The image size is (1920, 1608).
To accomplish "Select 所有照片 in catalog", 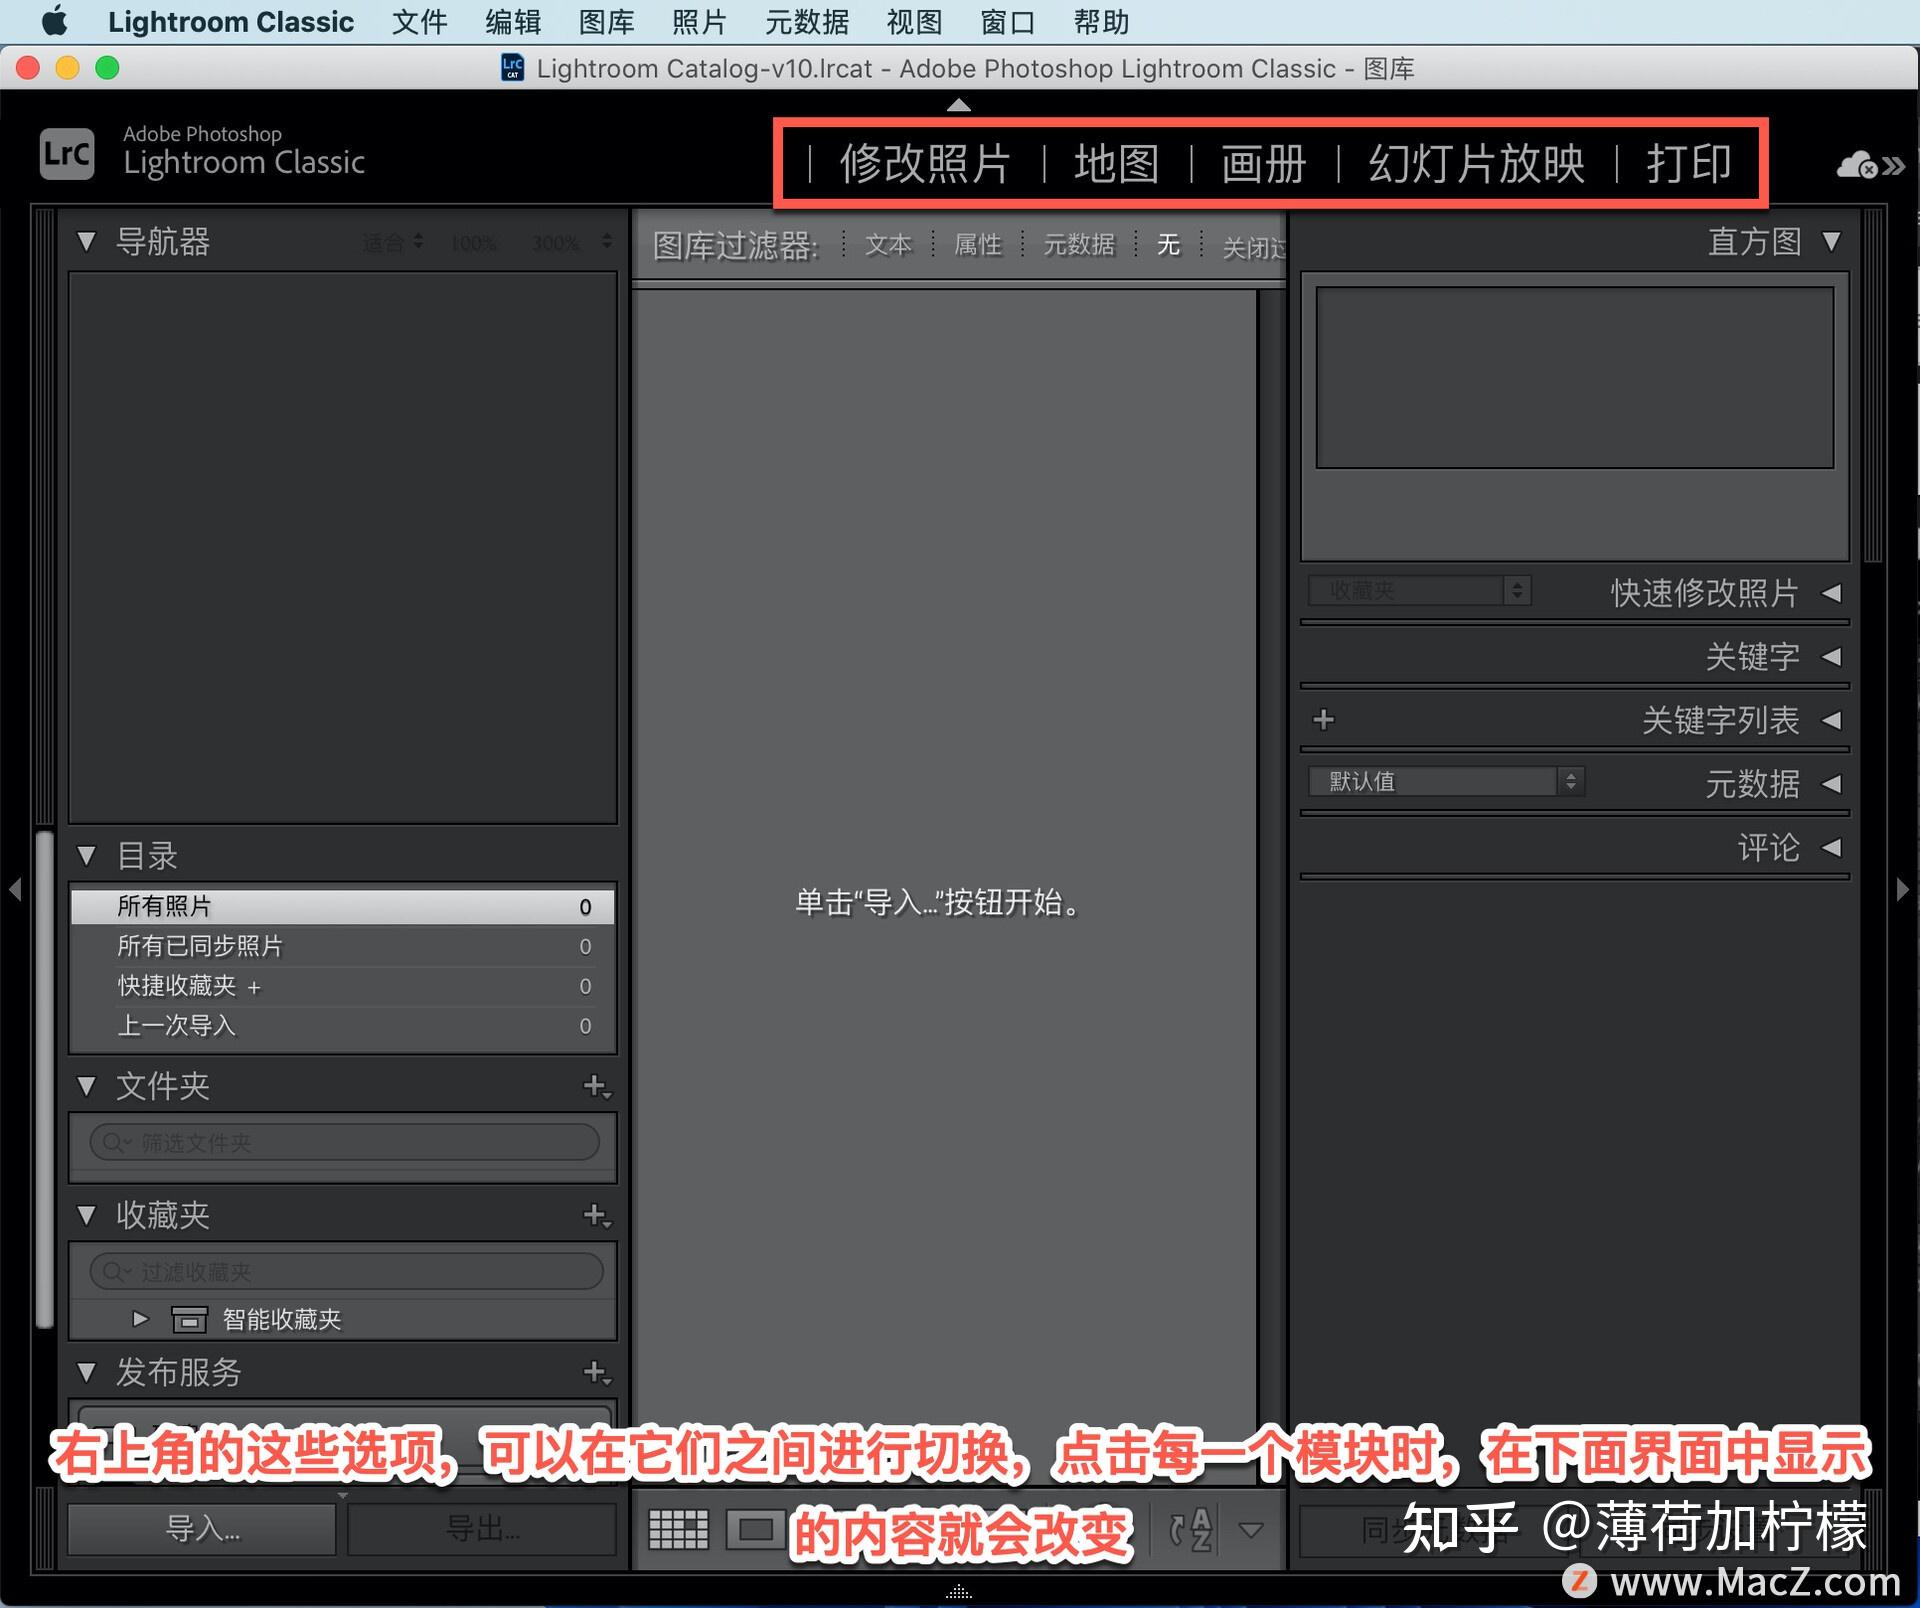I will 342,906.
